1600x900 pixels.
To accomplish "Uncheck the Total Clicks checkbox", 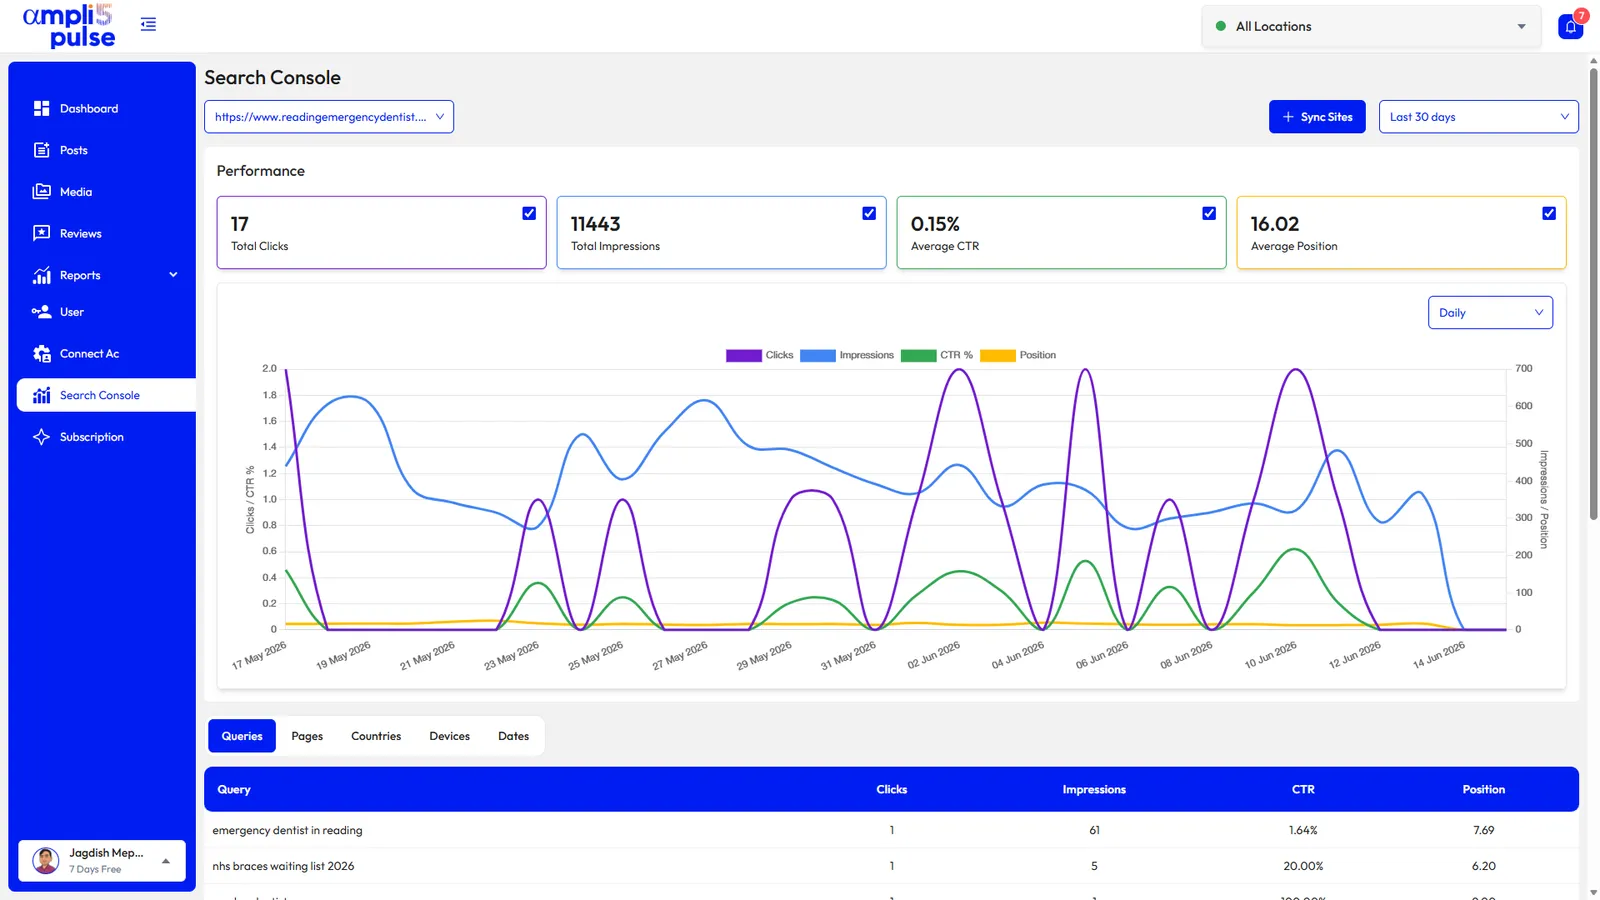I will pyautogui.click(x=529, y=213).
